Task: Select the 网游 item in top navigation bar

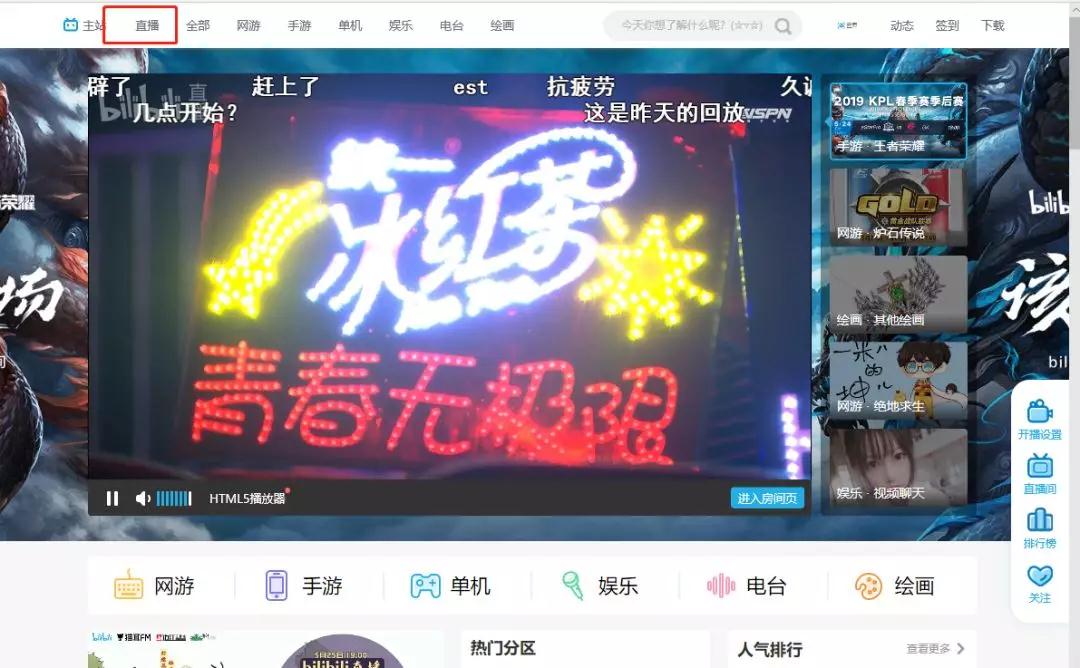Action: 249,25
